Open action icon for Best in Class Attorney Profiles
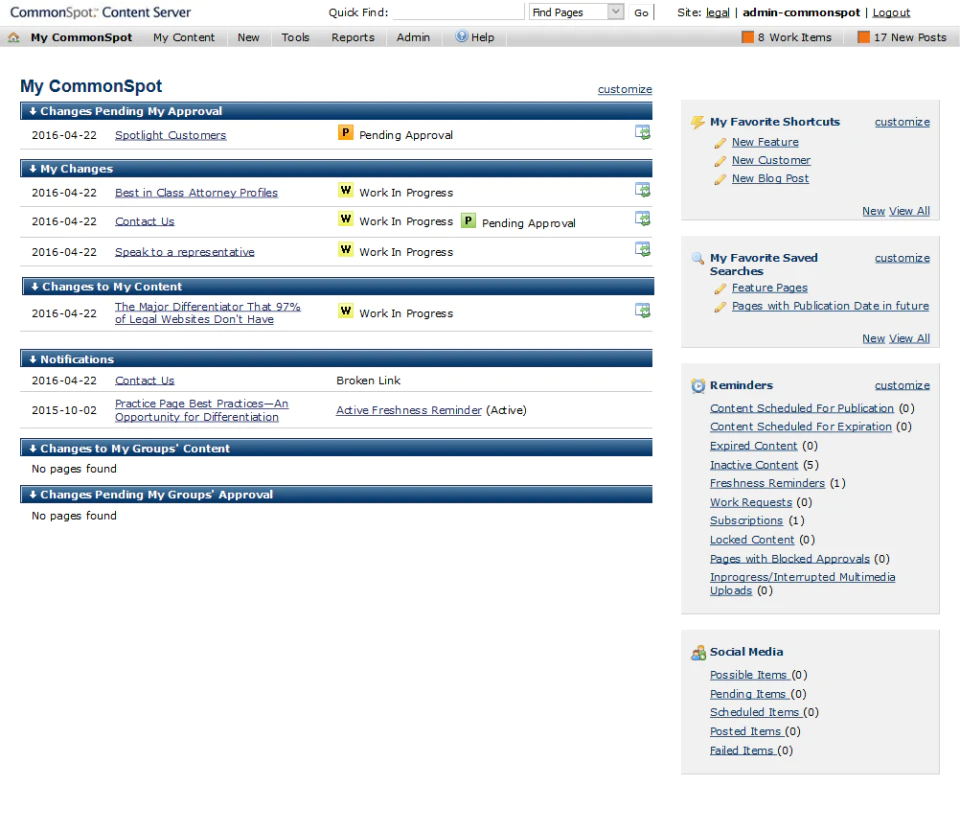This screenshot has height=831, width=960. click(x=642, y=190)
